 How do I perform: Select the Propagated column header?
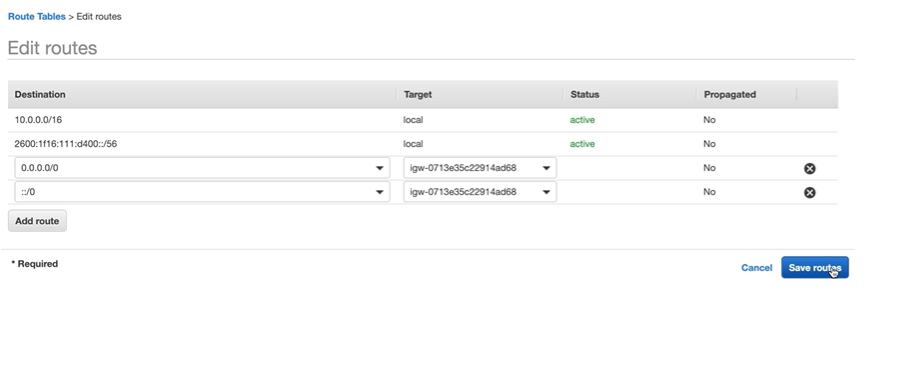coord(729,94)
